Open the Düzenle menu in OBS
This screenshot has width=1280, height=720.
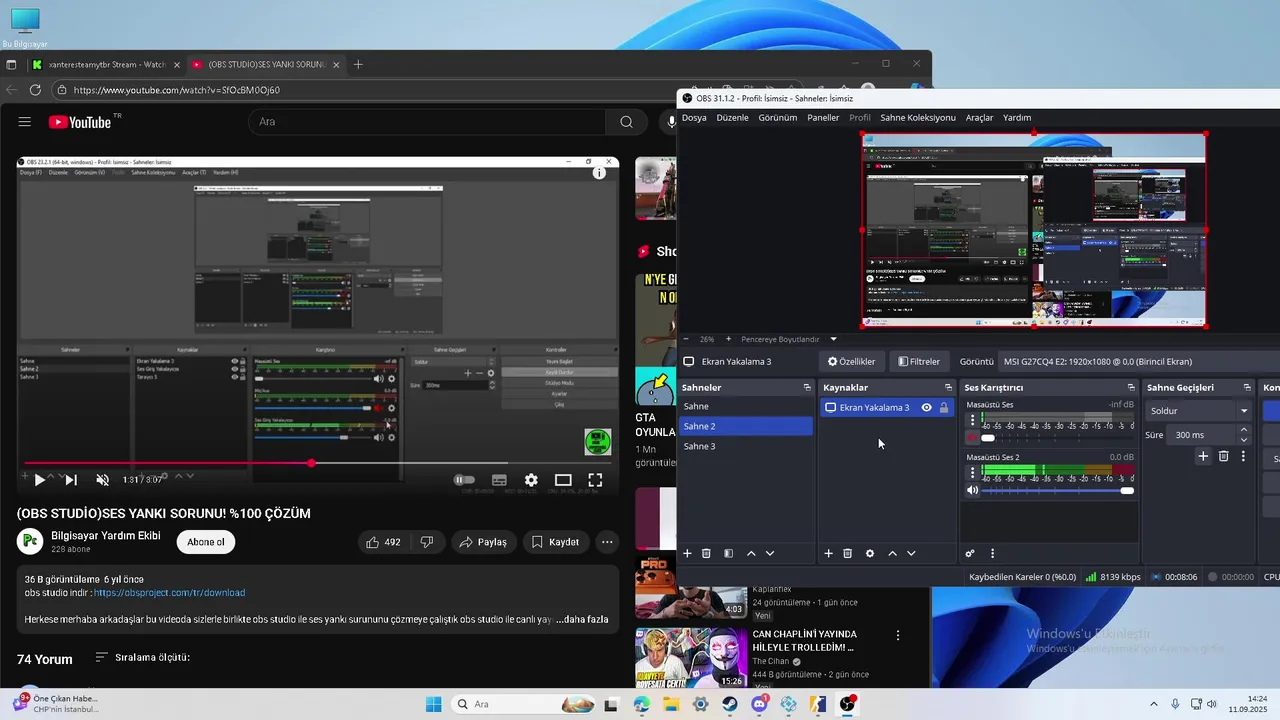(732, 118)
